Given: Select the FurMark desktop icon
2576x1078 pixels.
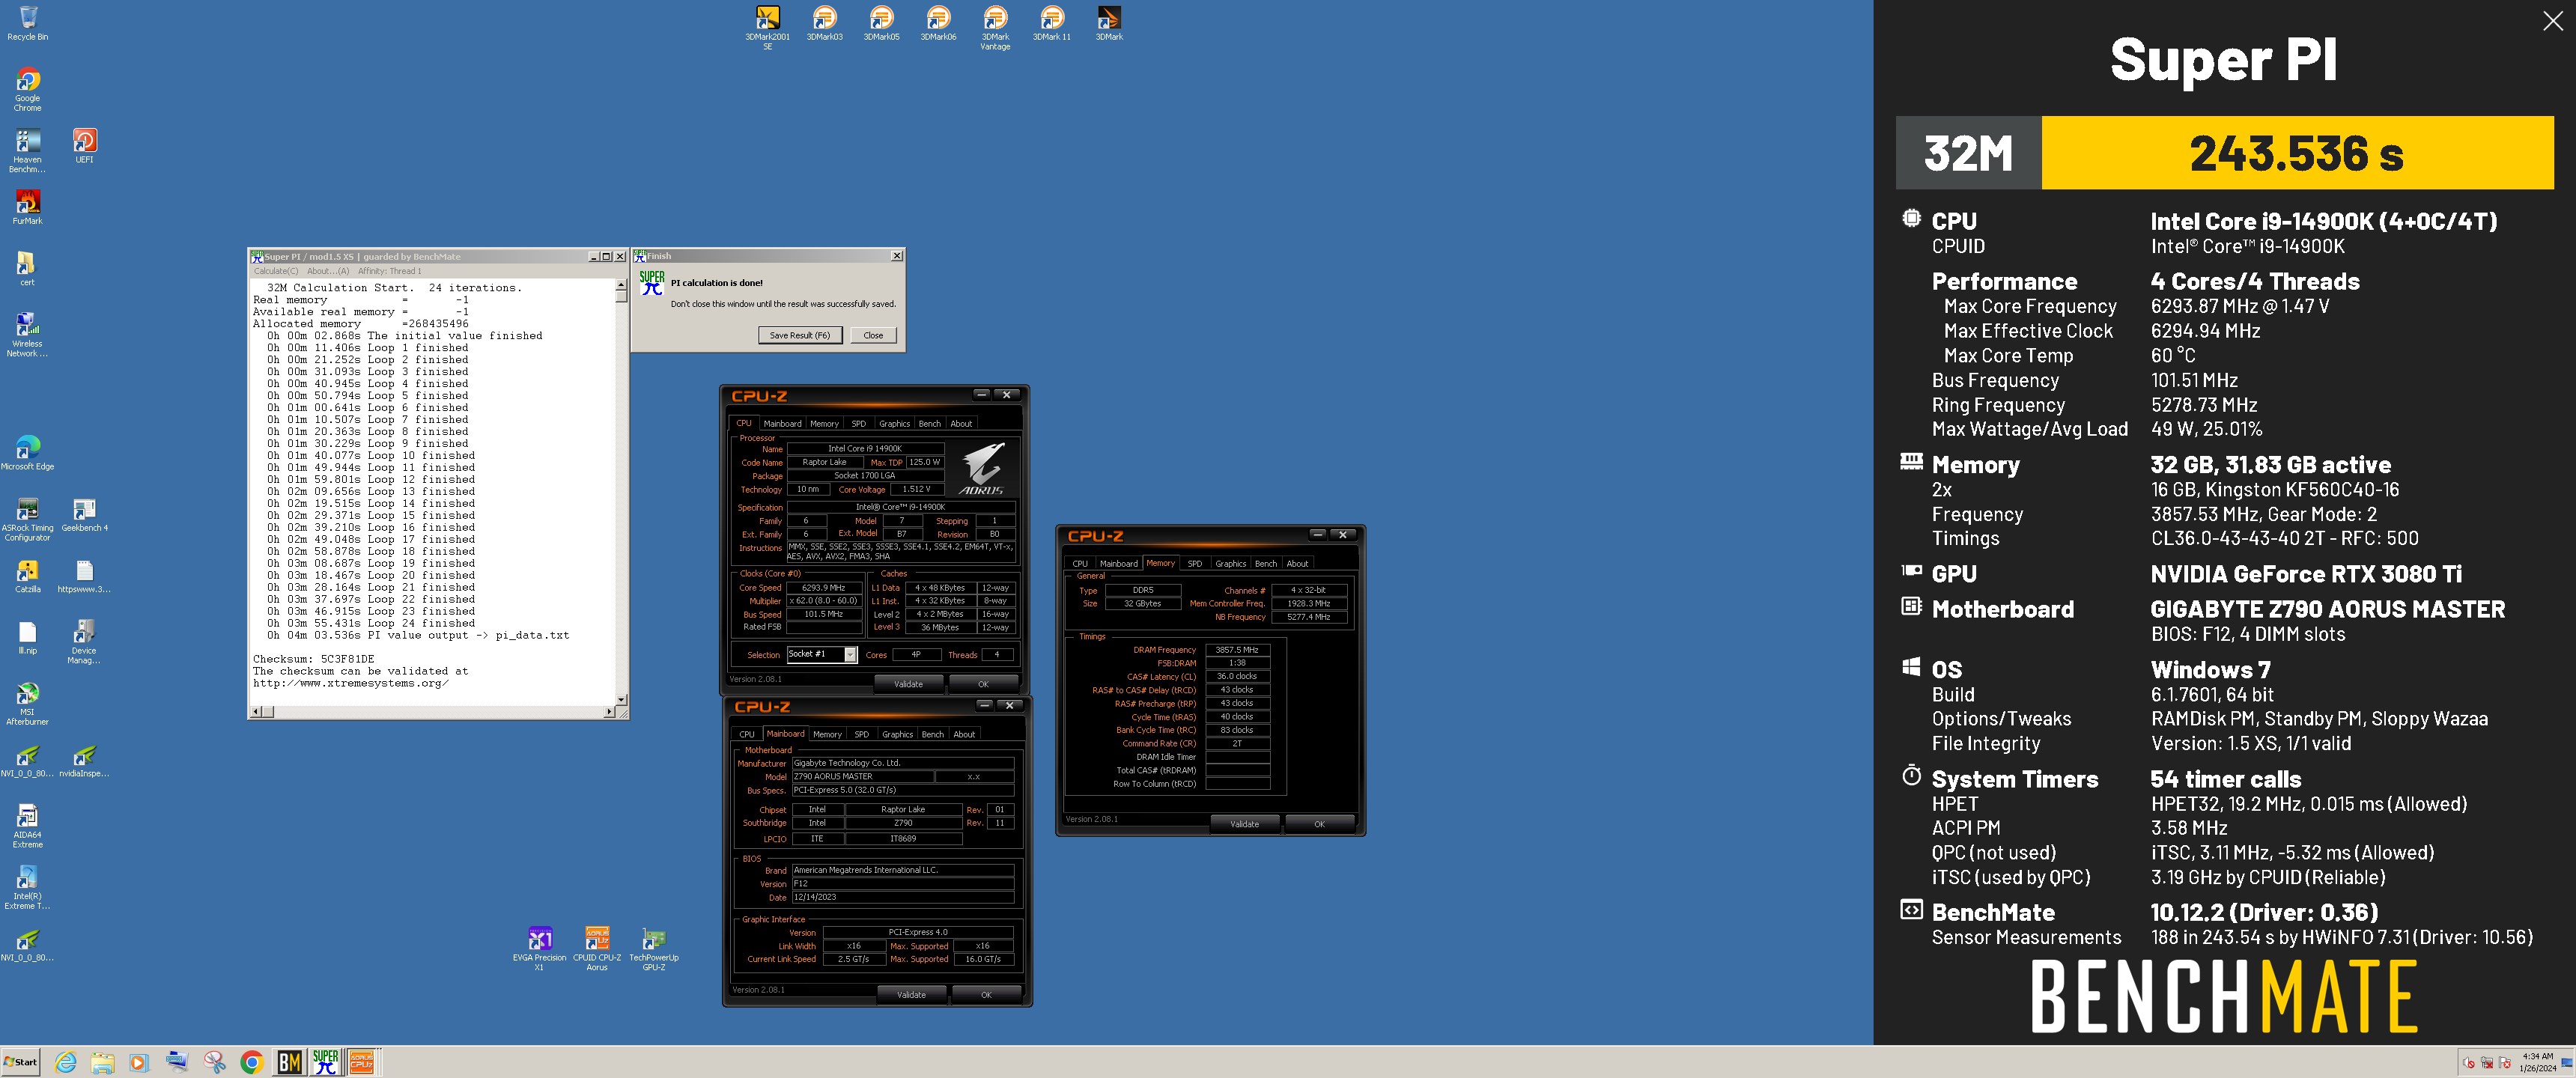Looking at the screenshot, I should [x=28, y=207].
